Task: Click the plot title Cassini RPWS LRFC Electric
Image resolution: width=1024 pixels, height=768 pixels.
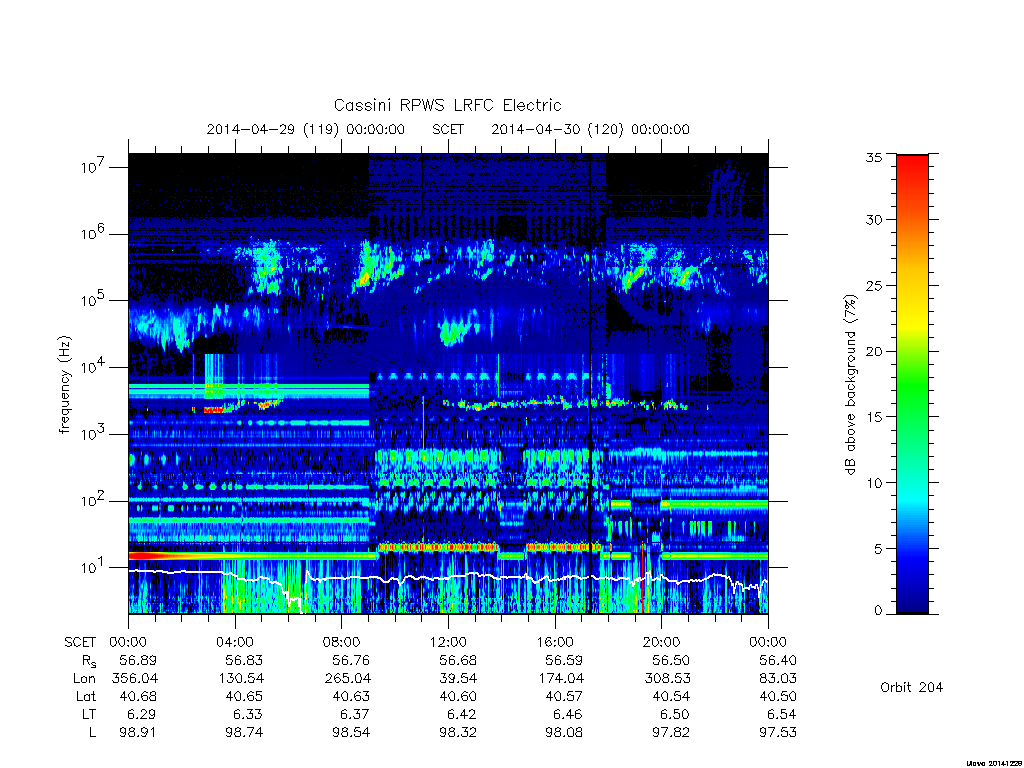Action: (x=447, y=105)
